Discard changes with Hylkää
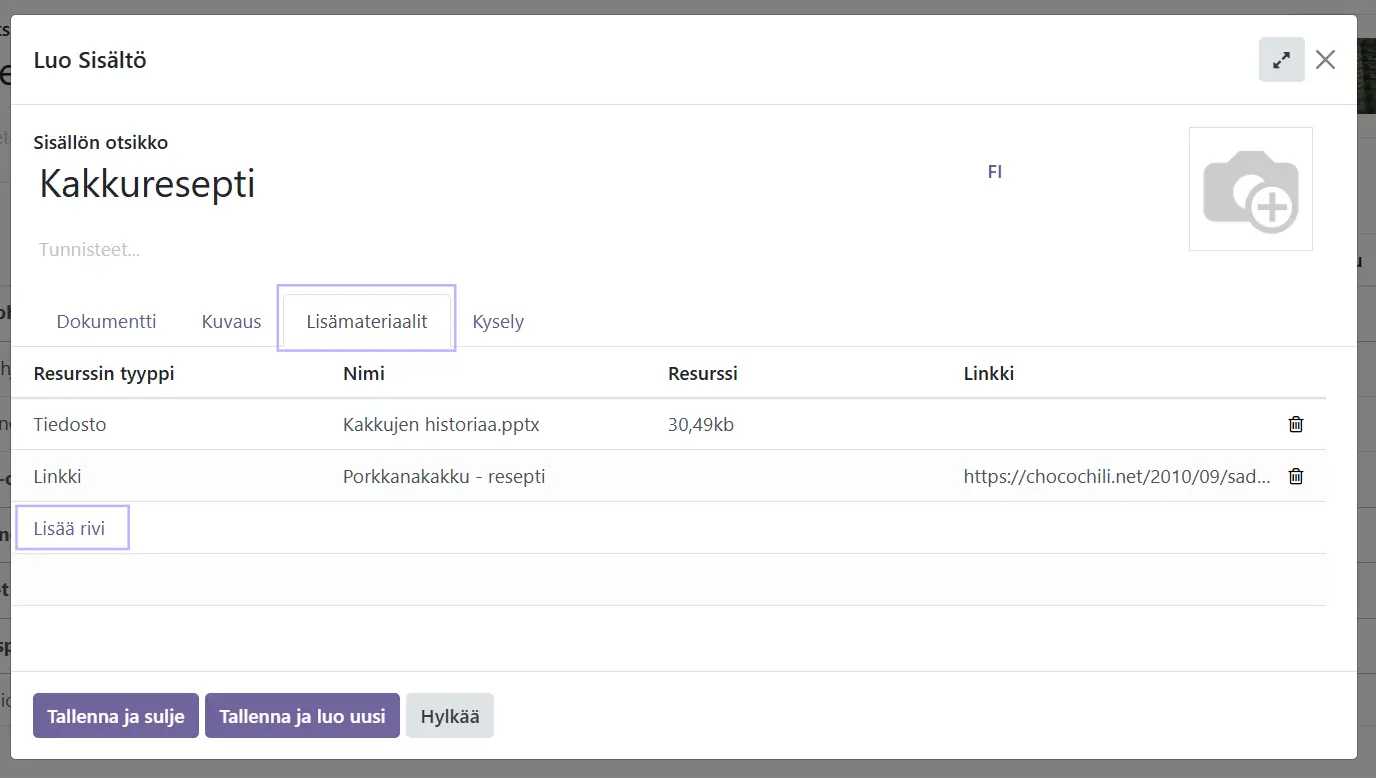This screenshot has width=1376, height=778. click(449, 716)
